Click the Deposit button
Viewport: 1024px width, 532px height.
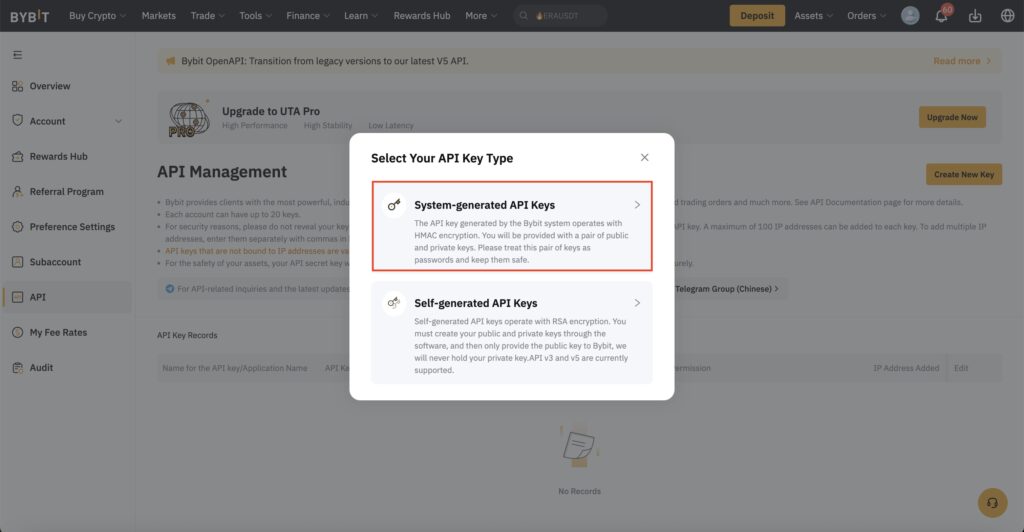pos(757,16)
